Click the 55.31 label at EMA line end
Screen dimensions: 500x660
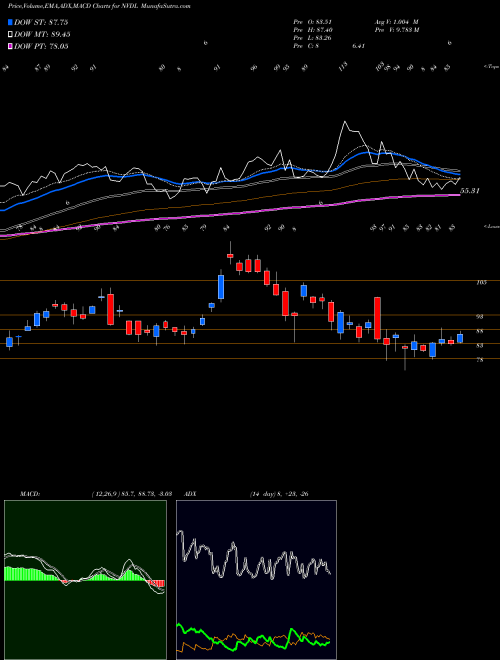tap(470, 191)
